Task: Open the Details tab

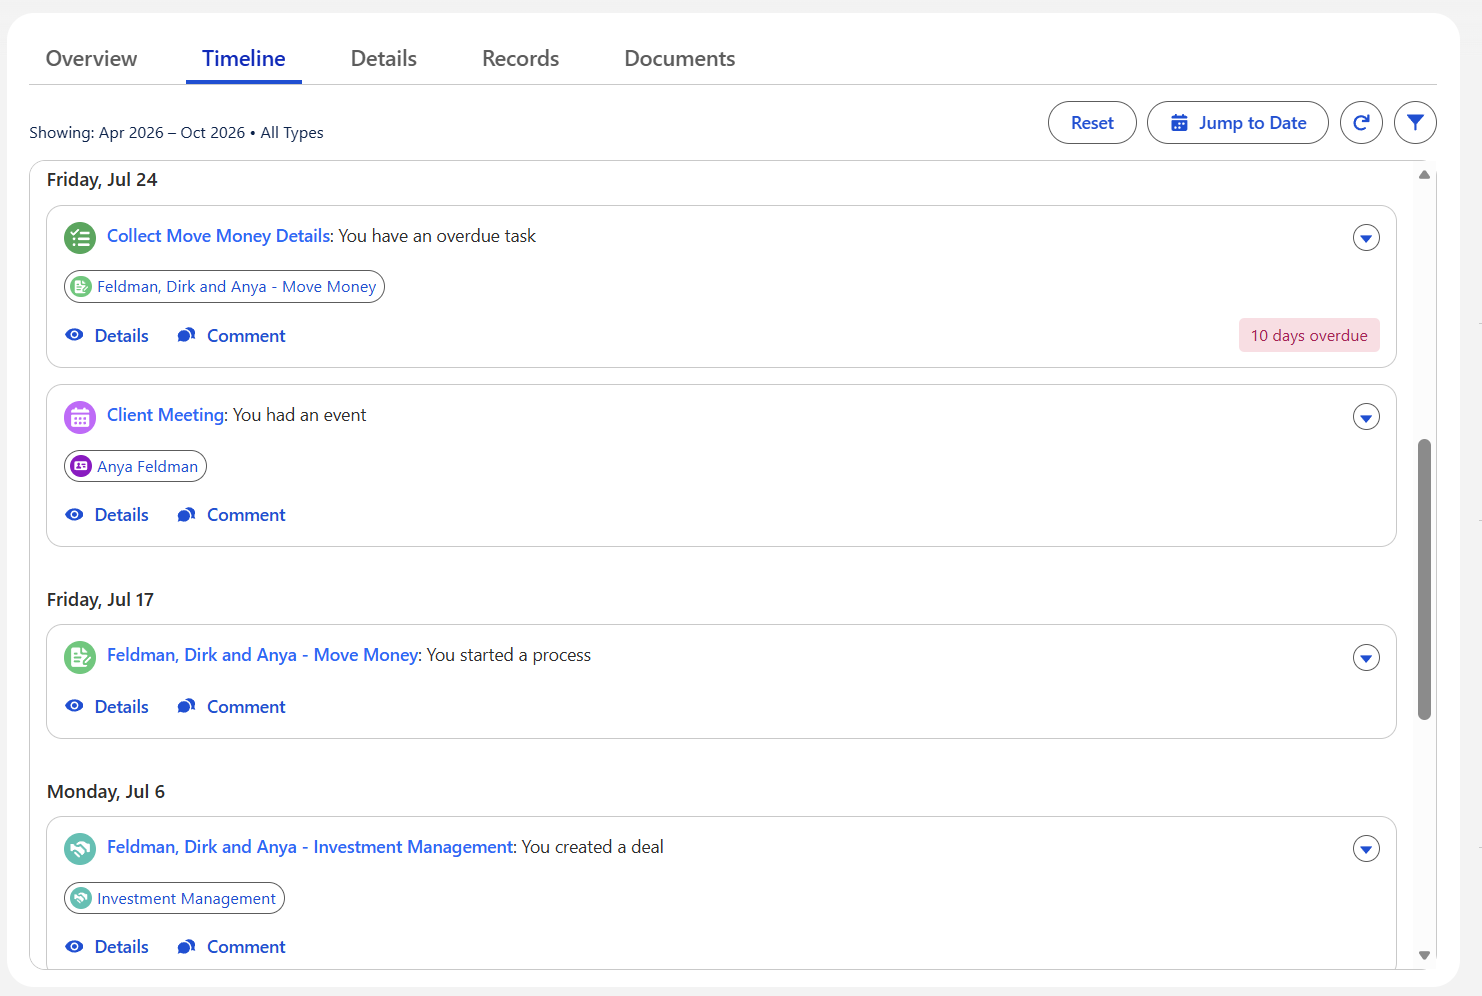Action: (x=384, y=59)
